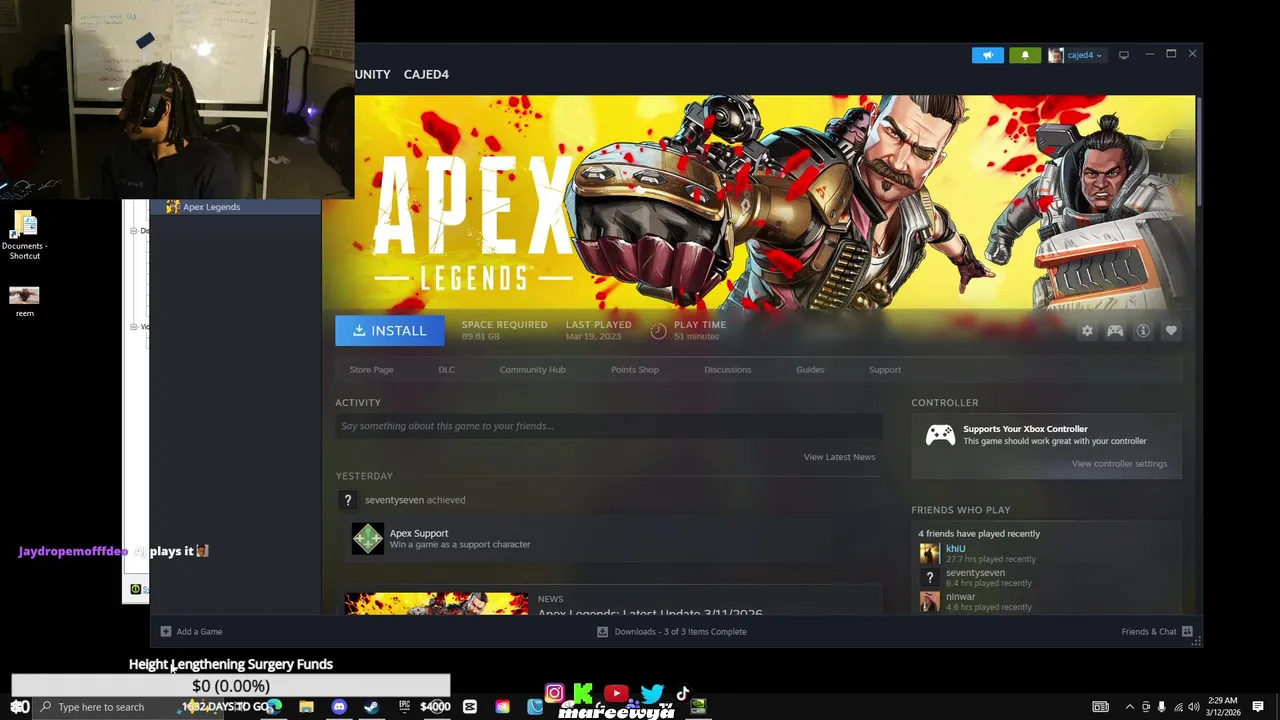
Task: Click the TikTok overlay icon
Action: pyautogui.click(x=683, y=693)
